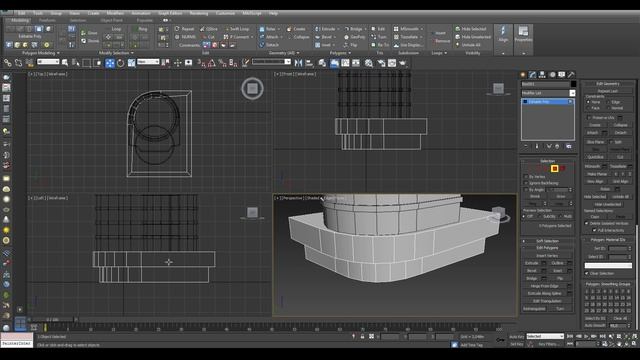
Task: Toggle Preserve UVs checkbox
Action: pyautogui.click(x=589, y=118)
